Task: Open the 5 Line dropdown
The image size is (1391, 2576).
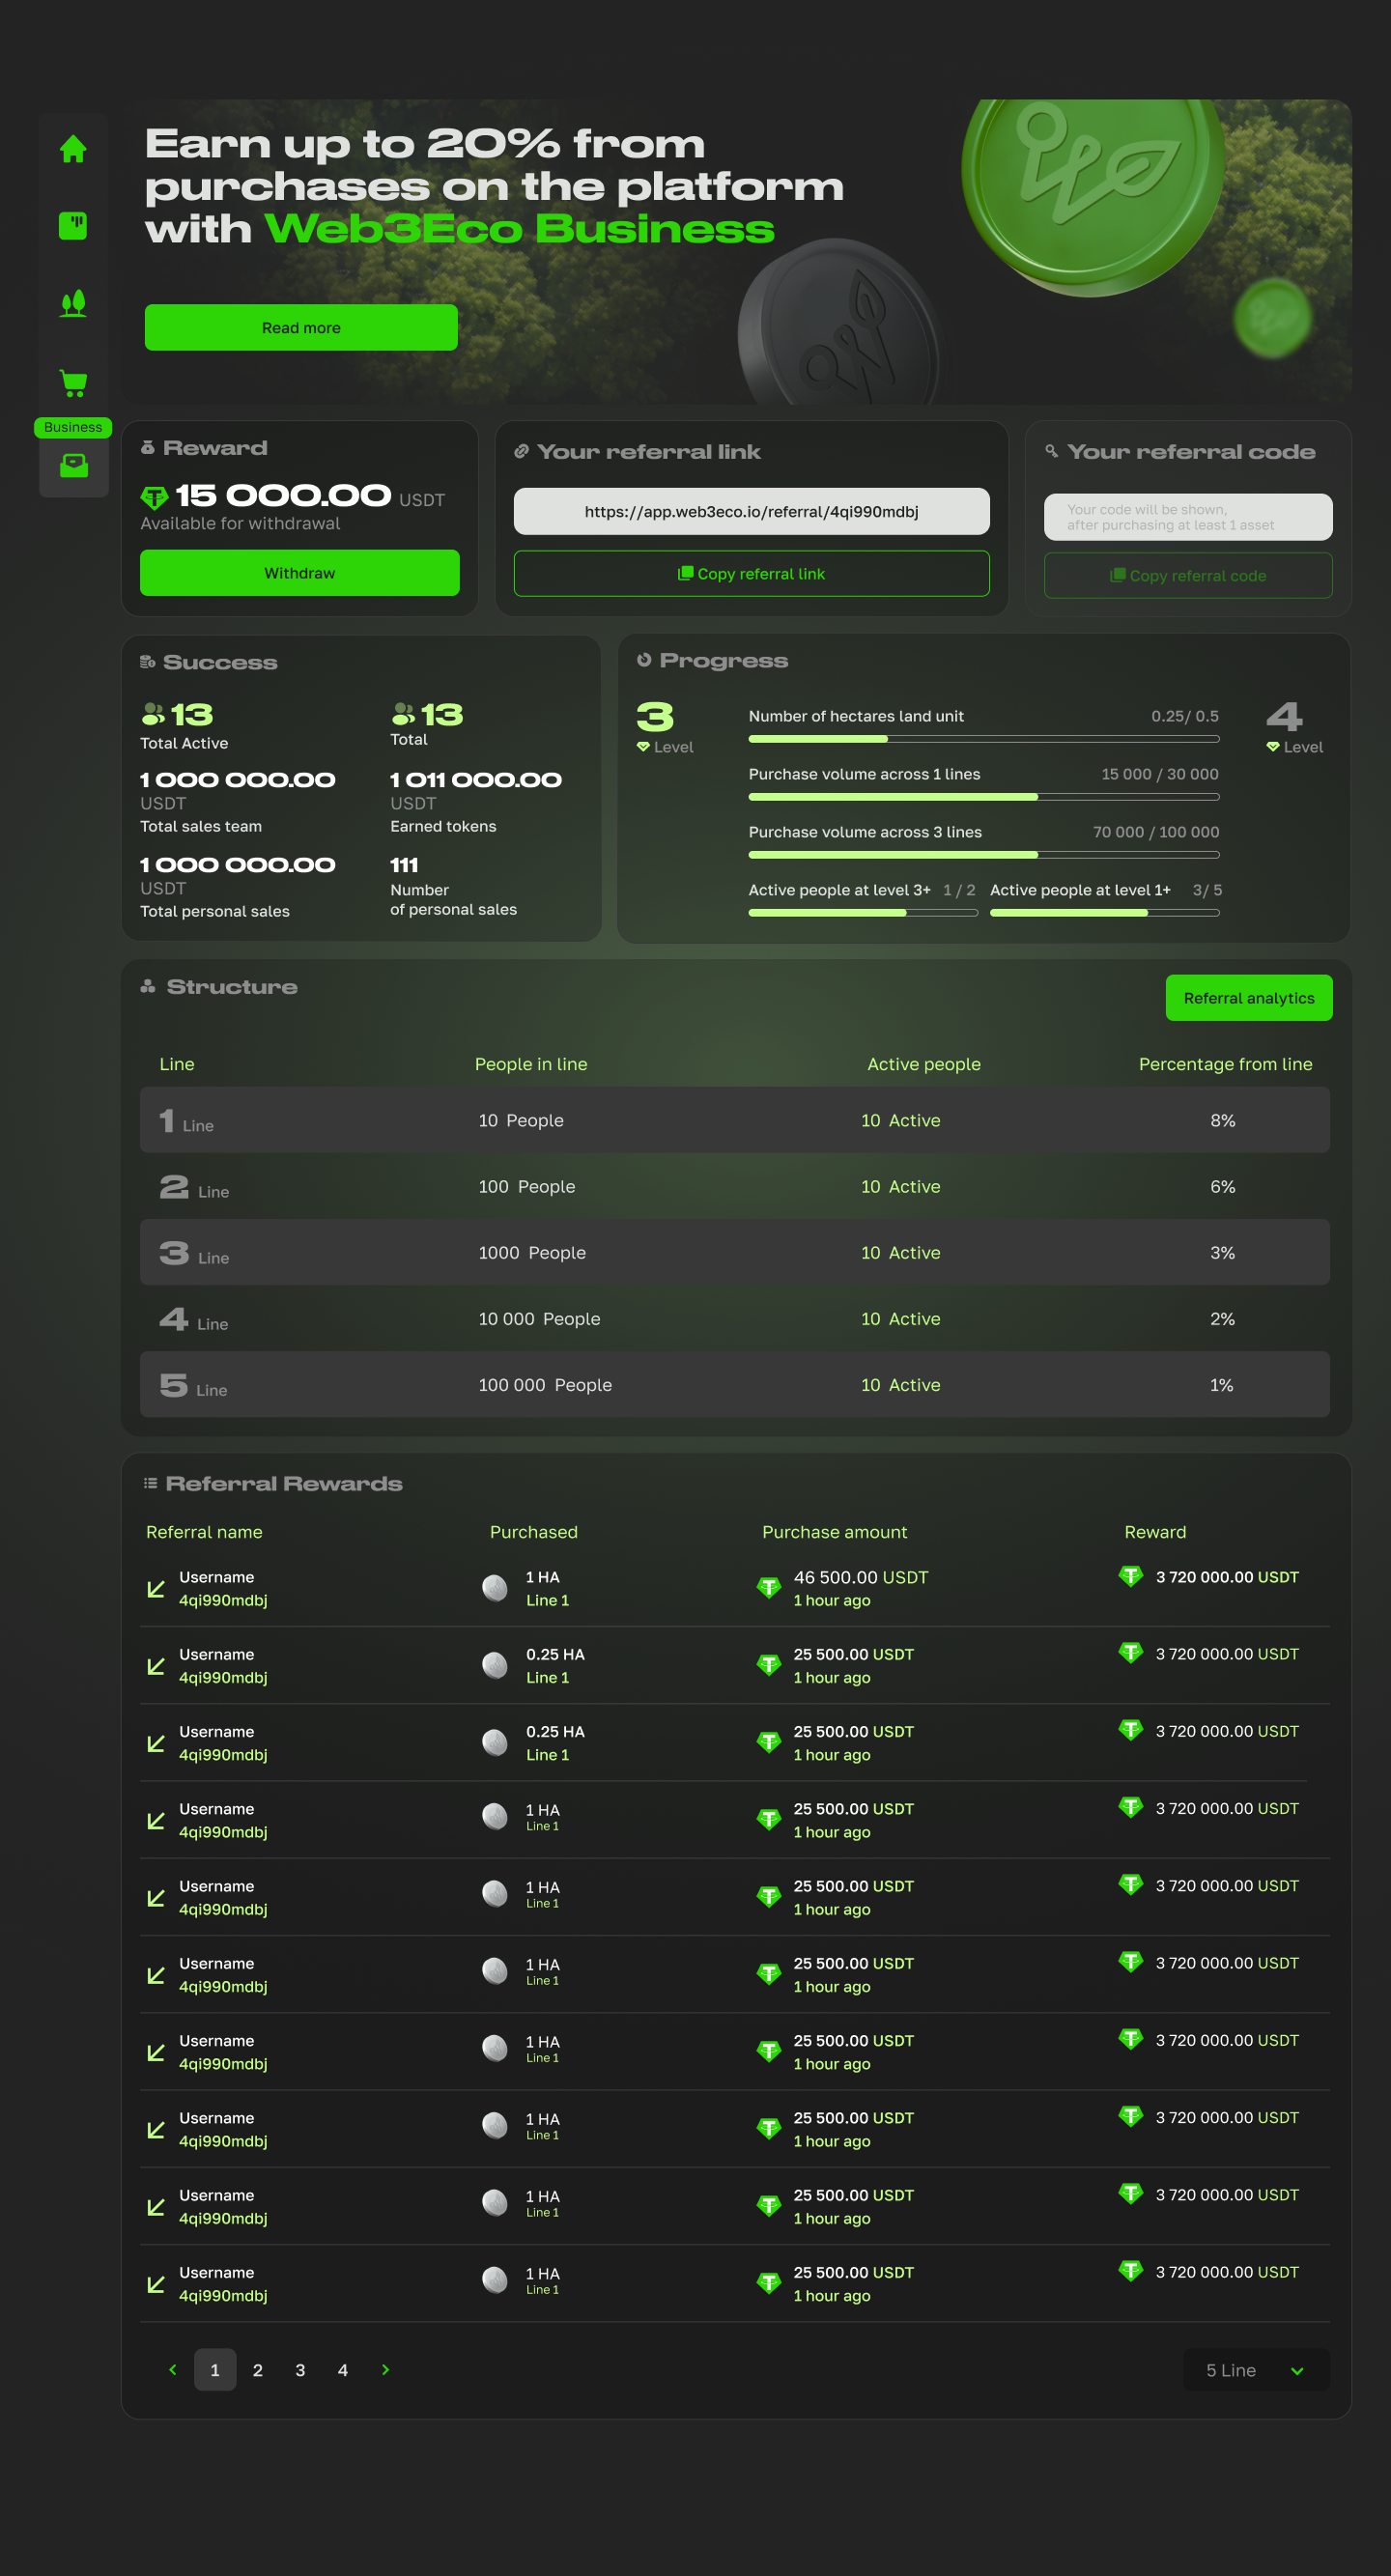Action: pos(1256,2370)
